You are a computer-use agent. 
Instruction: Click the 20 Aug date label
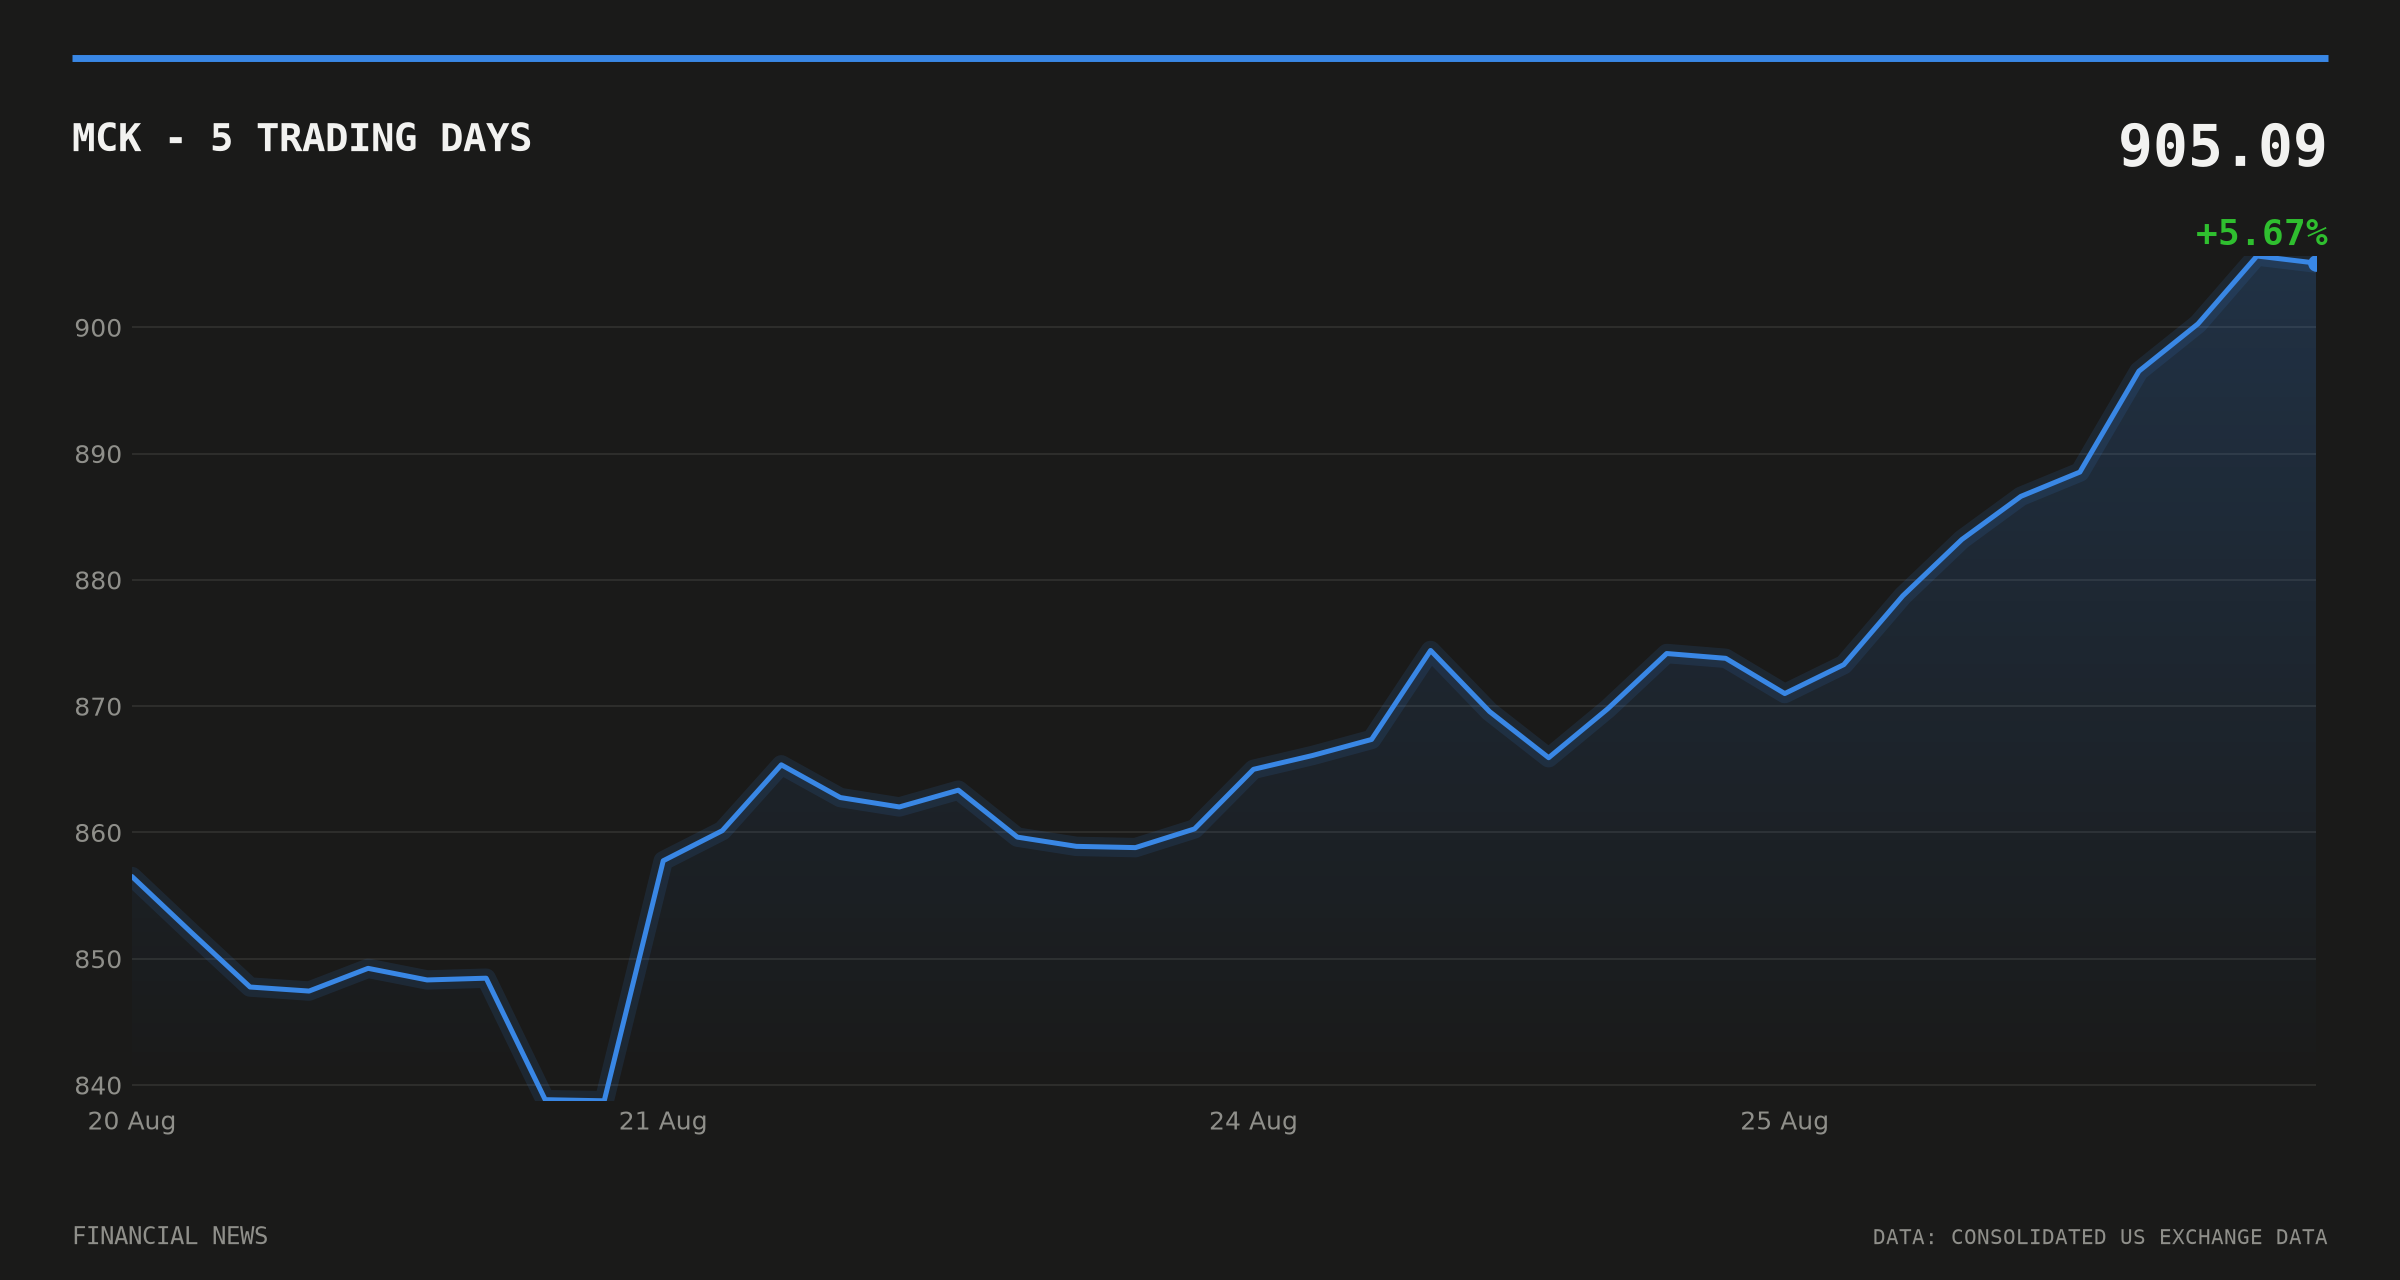pos(132,1121)
